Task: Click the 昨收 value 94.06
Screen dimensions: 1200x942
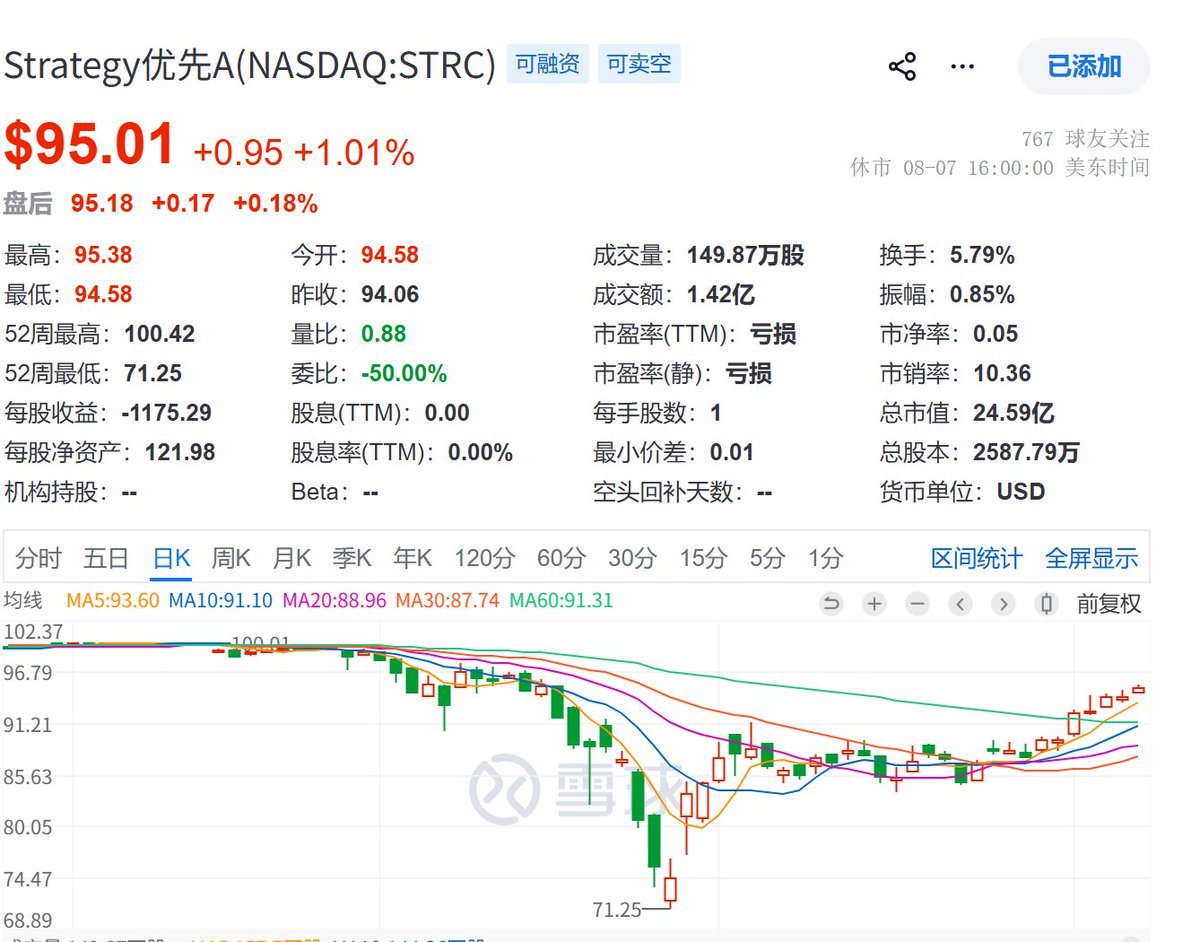Action: click(x=390, y=295)
